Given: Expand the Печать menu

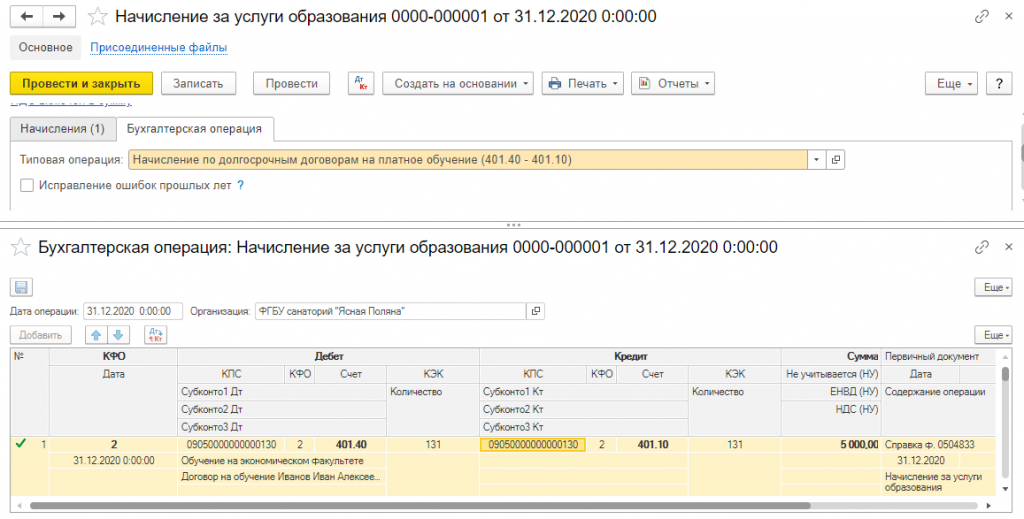Looking at the screenshot, I should tap(583, 83).
